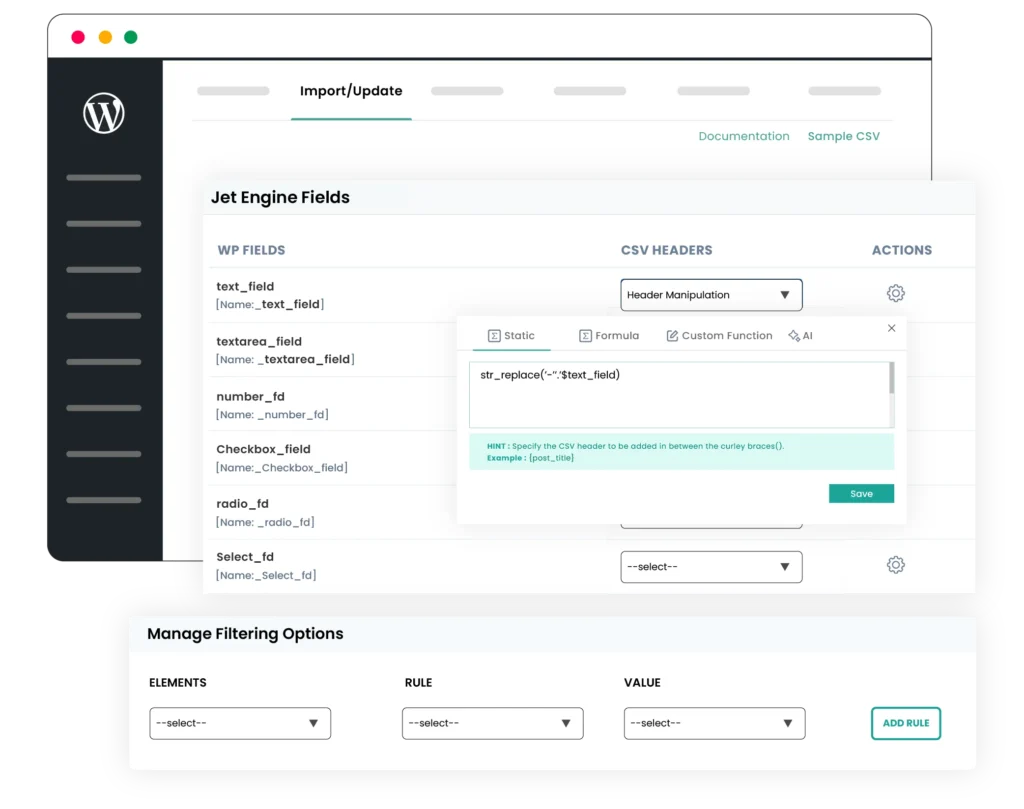Click the AI sparkle icon
The height and width of the screenshot is (809, 1024).
tap(793, 336)
